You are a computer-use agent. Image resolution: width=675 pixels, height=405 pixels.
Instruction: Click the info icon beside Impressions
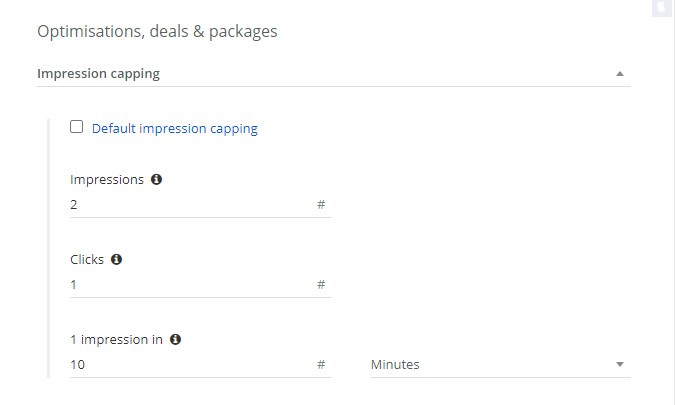[x=156, y=179]
